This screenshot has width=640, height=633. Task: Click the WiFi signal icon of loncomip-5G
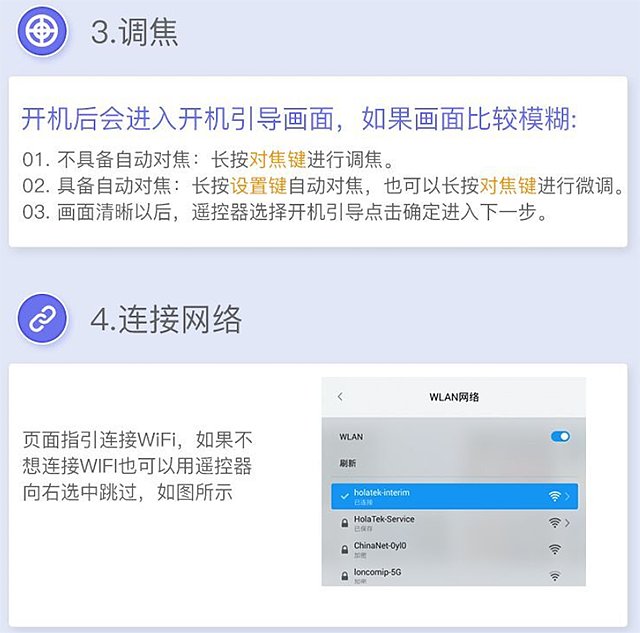[x=554, y=576]
